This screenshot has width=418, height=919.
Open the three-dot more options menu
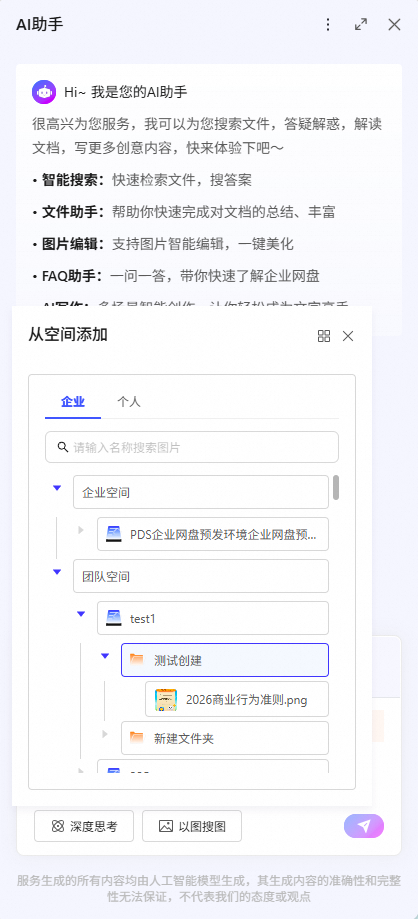[x=328, y=25]
